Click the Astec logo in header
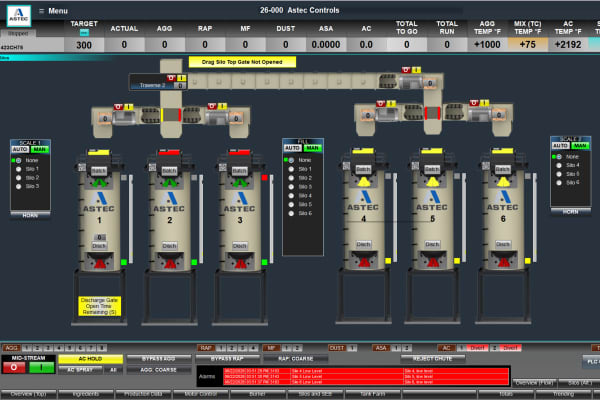This screenshot has width=600, height=400. 19,15
